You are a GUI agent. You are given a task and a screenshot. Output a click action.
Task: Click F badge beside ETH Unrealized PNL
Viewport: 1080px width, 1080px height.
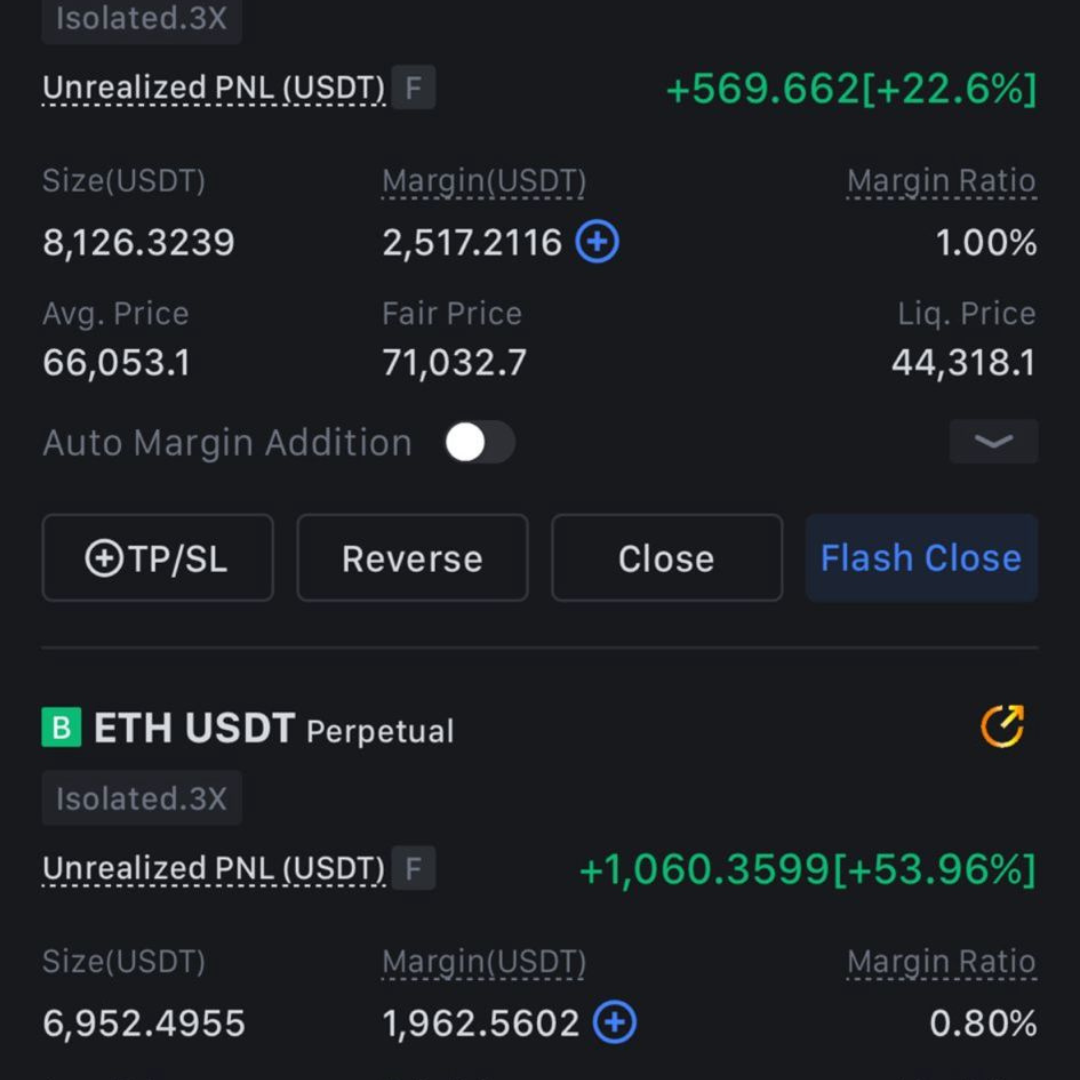413,868
